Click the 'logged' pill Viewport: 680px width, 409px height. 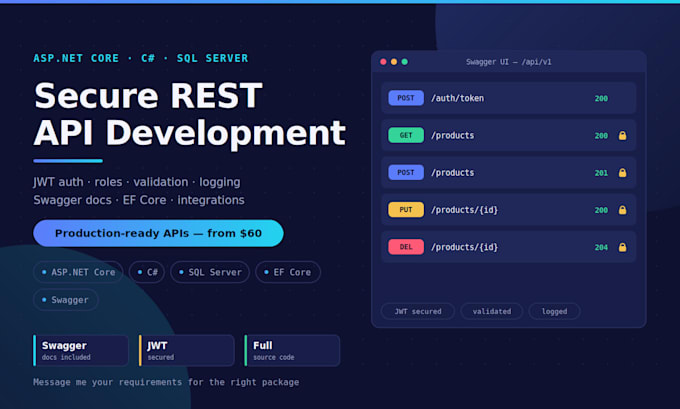[554, 311]
